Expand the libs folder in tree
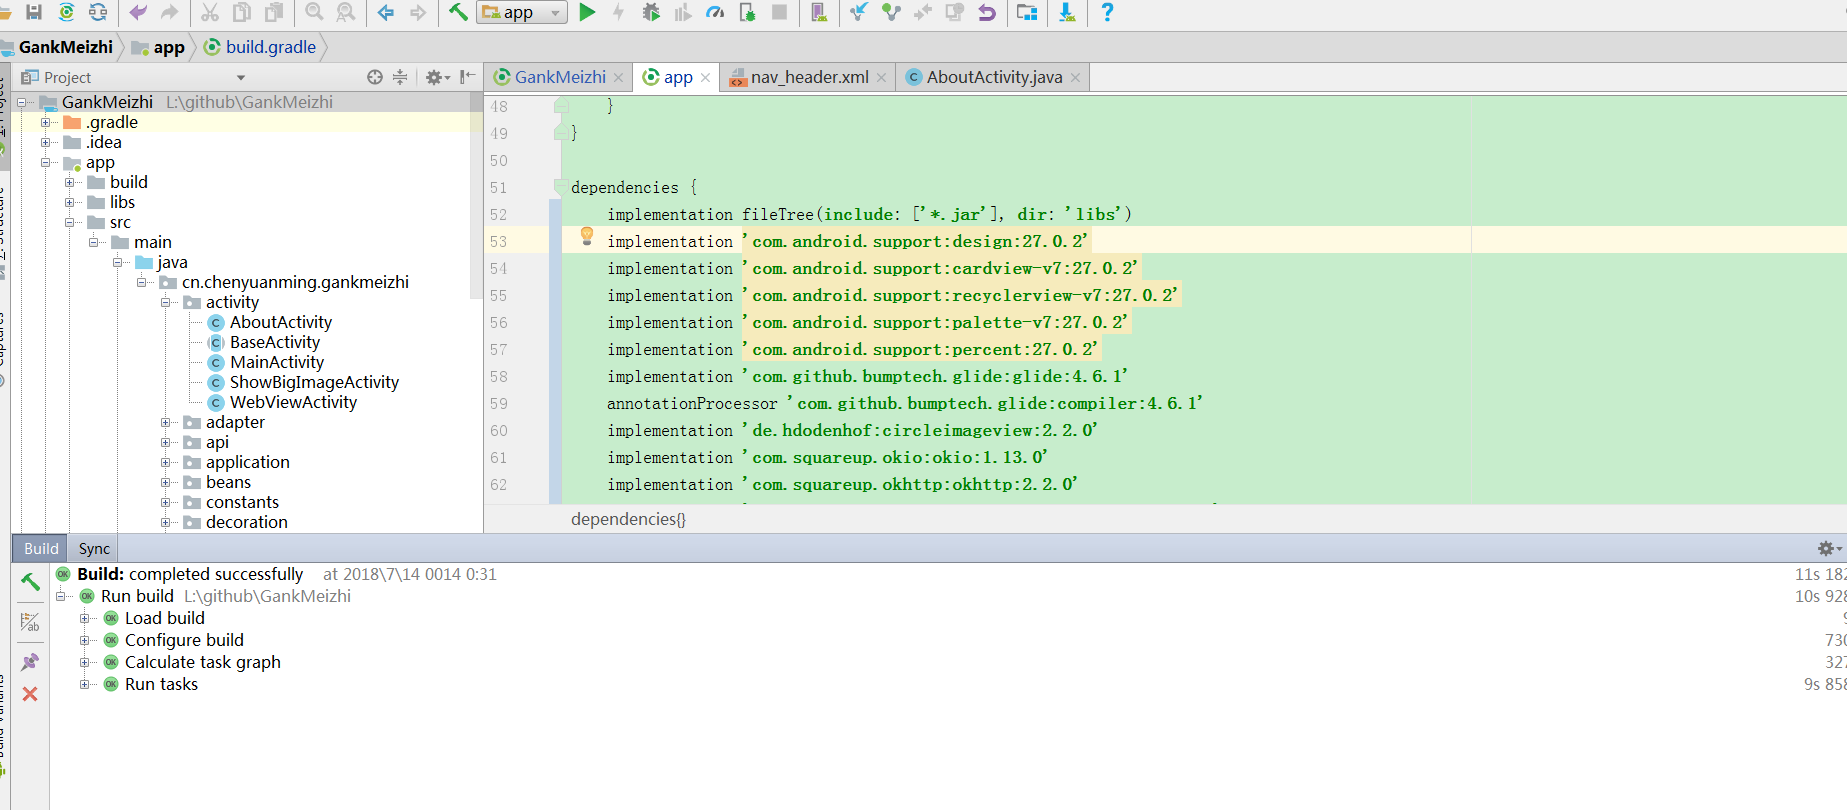This screenshot has width=1847, height=810. 69,202
